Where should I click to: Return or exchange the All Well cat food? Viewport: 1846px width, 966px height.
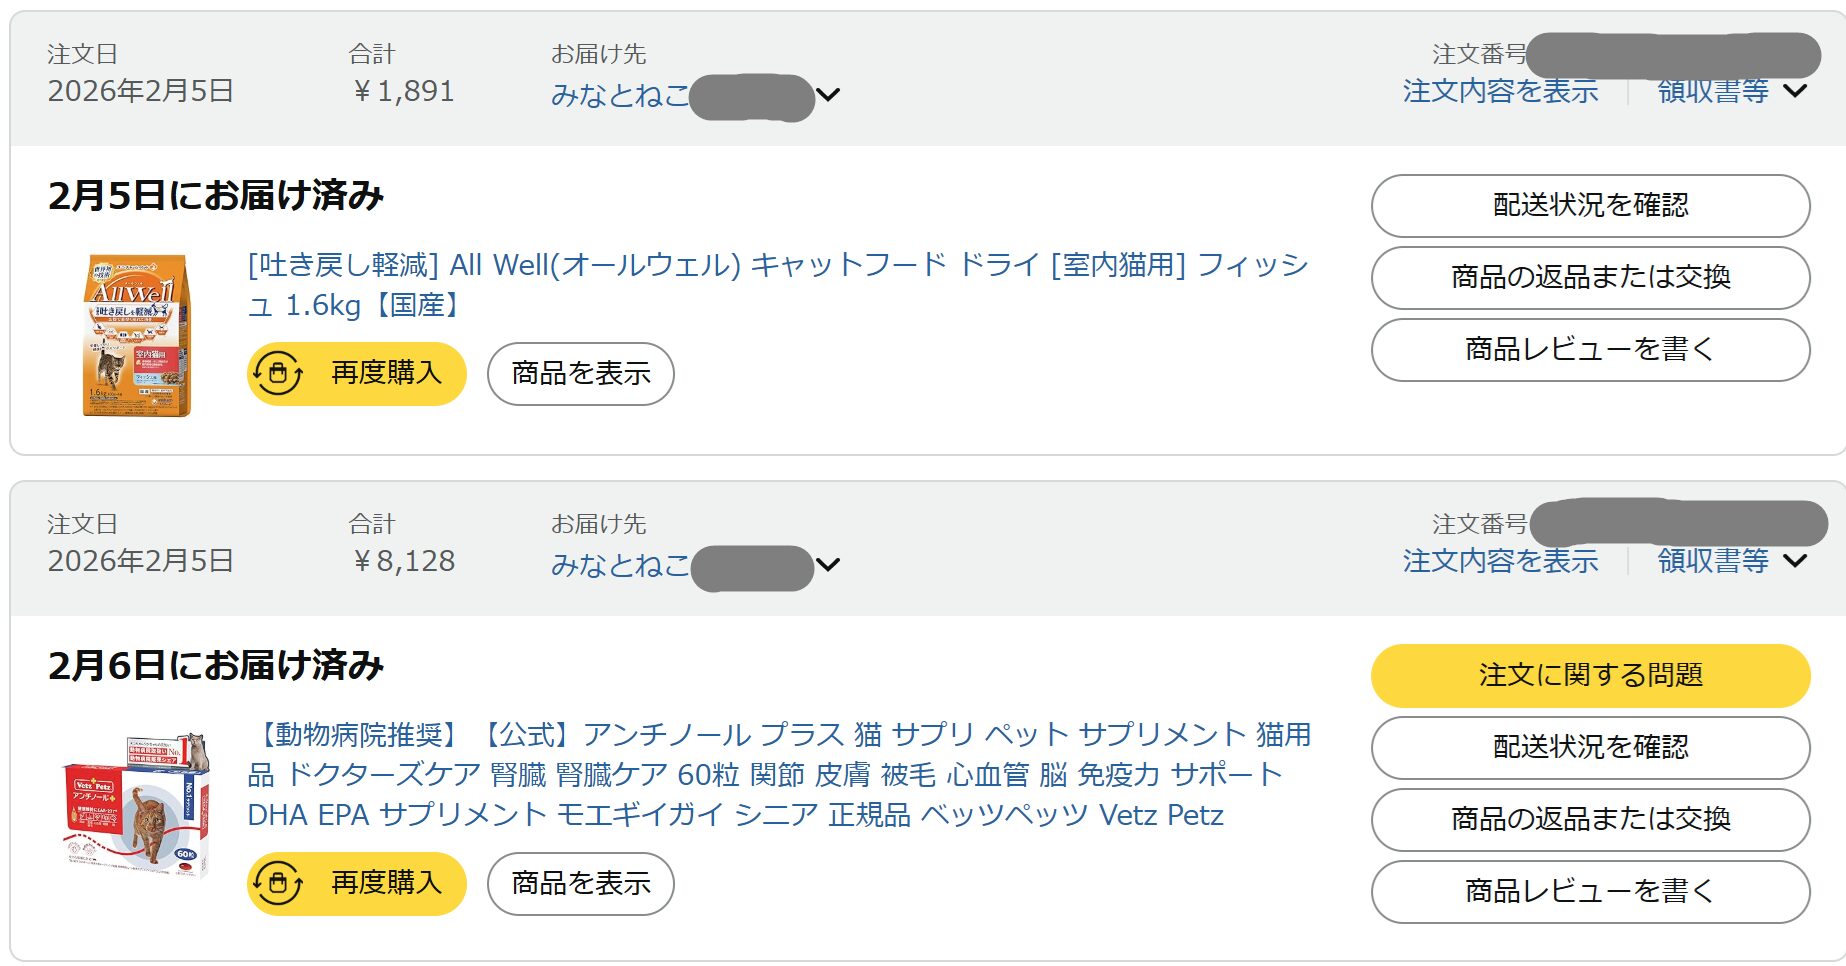(1590, 278)
